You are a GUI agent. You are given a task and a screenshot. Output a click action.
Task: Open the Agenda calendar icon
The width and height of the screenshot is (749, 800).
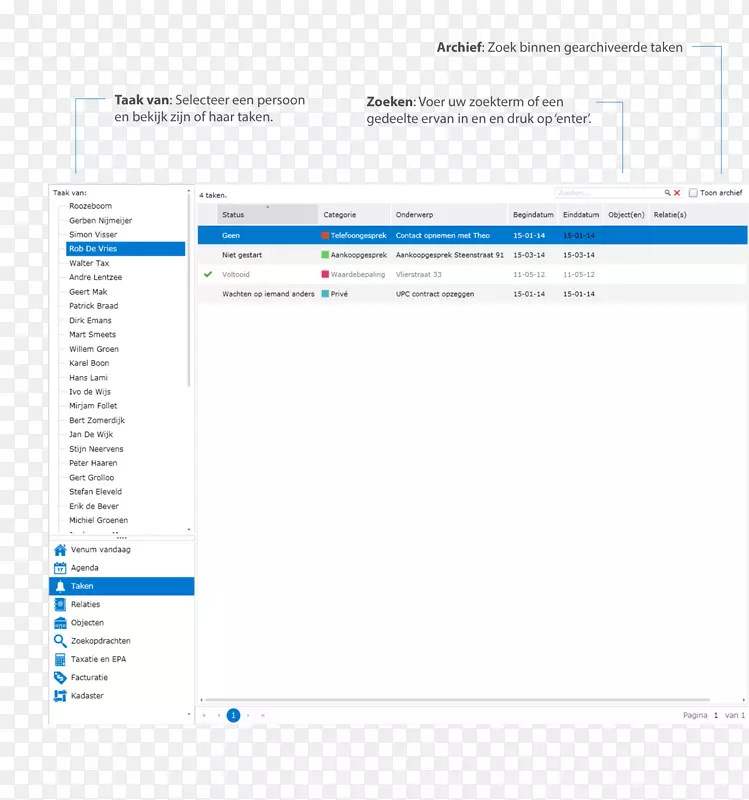tap(60, 568)
